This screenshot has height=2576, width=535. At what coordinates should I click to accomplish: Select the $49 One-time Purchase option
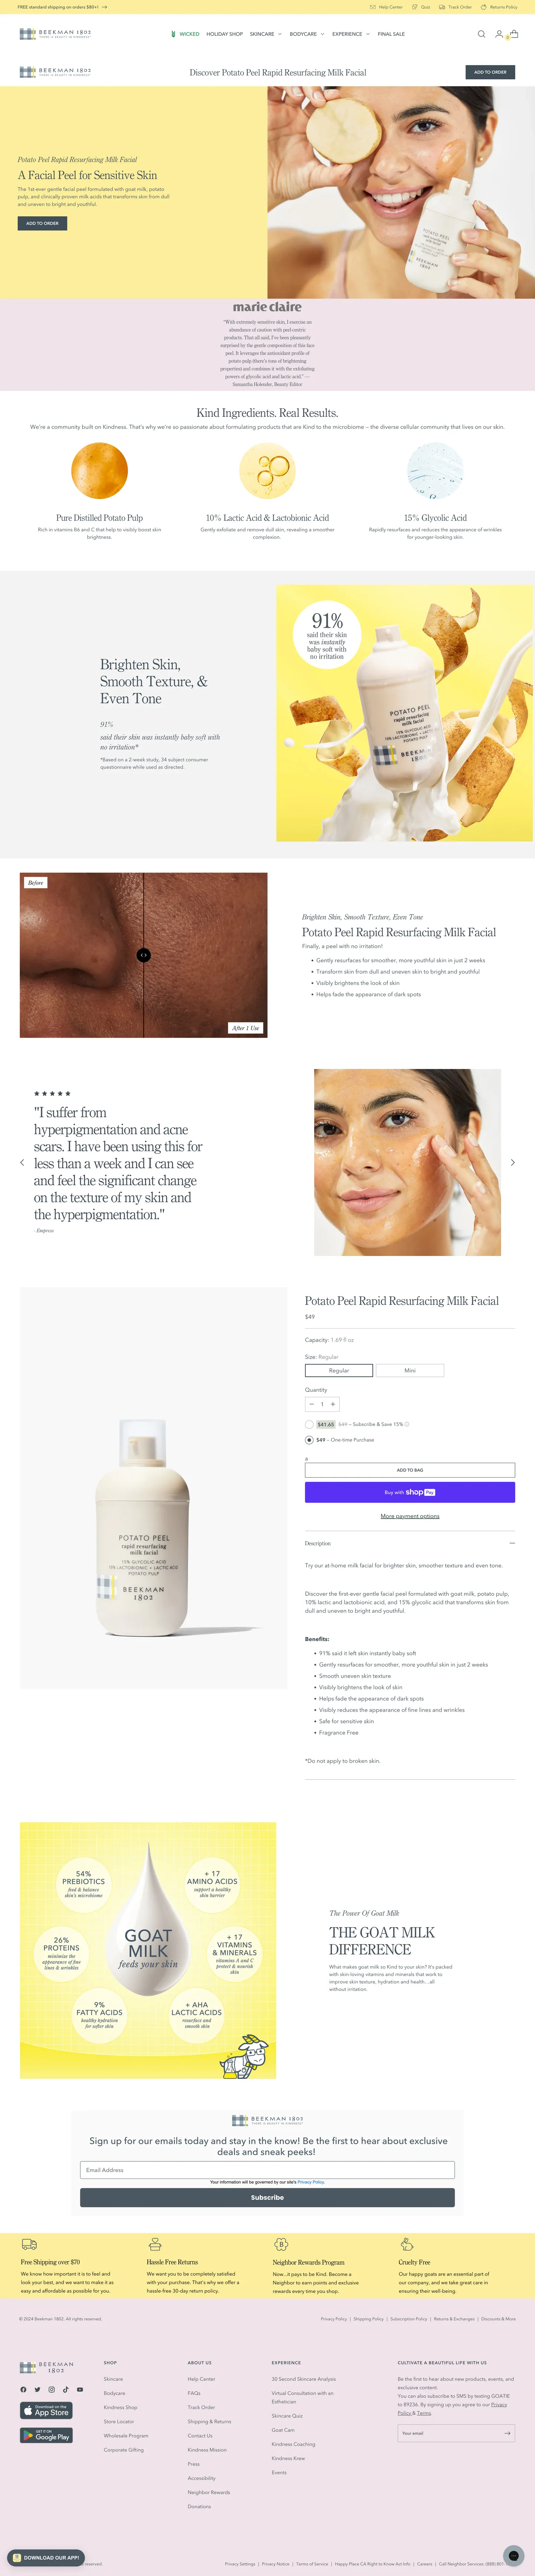(x=309, y=1440)
